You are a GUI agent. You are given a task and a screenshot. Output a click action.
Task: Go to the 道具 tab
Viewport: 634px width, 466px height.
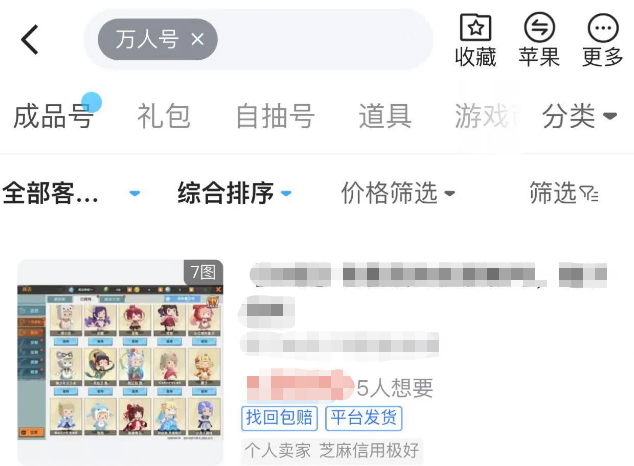[385, 116]
